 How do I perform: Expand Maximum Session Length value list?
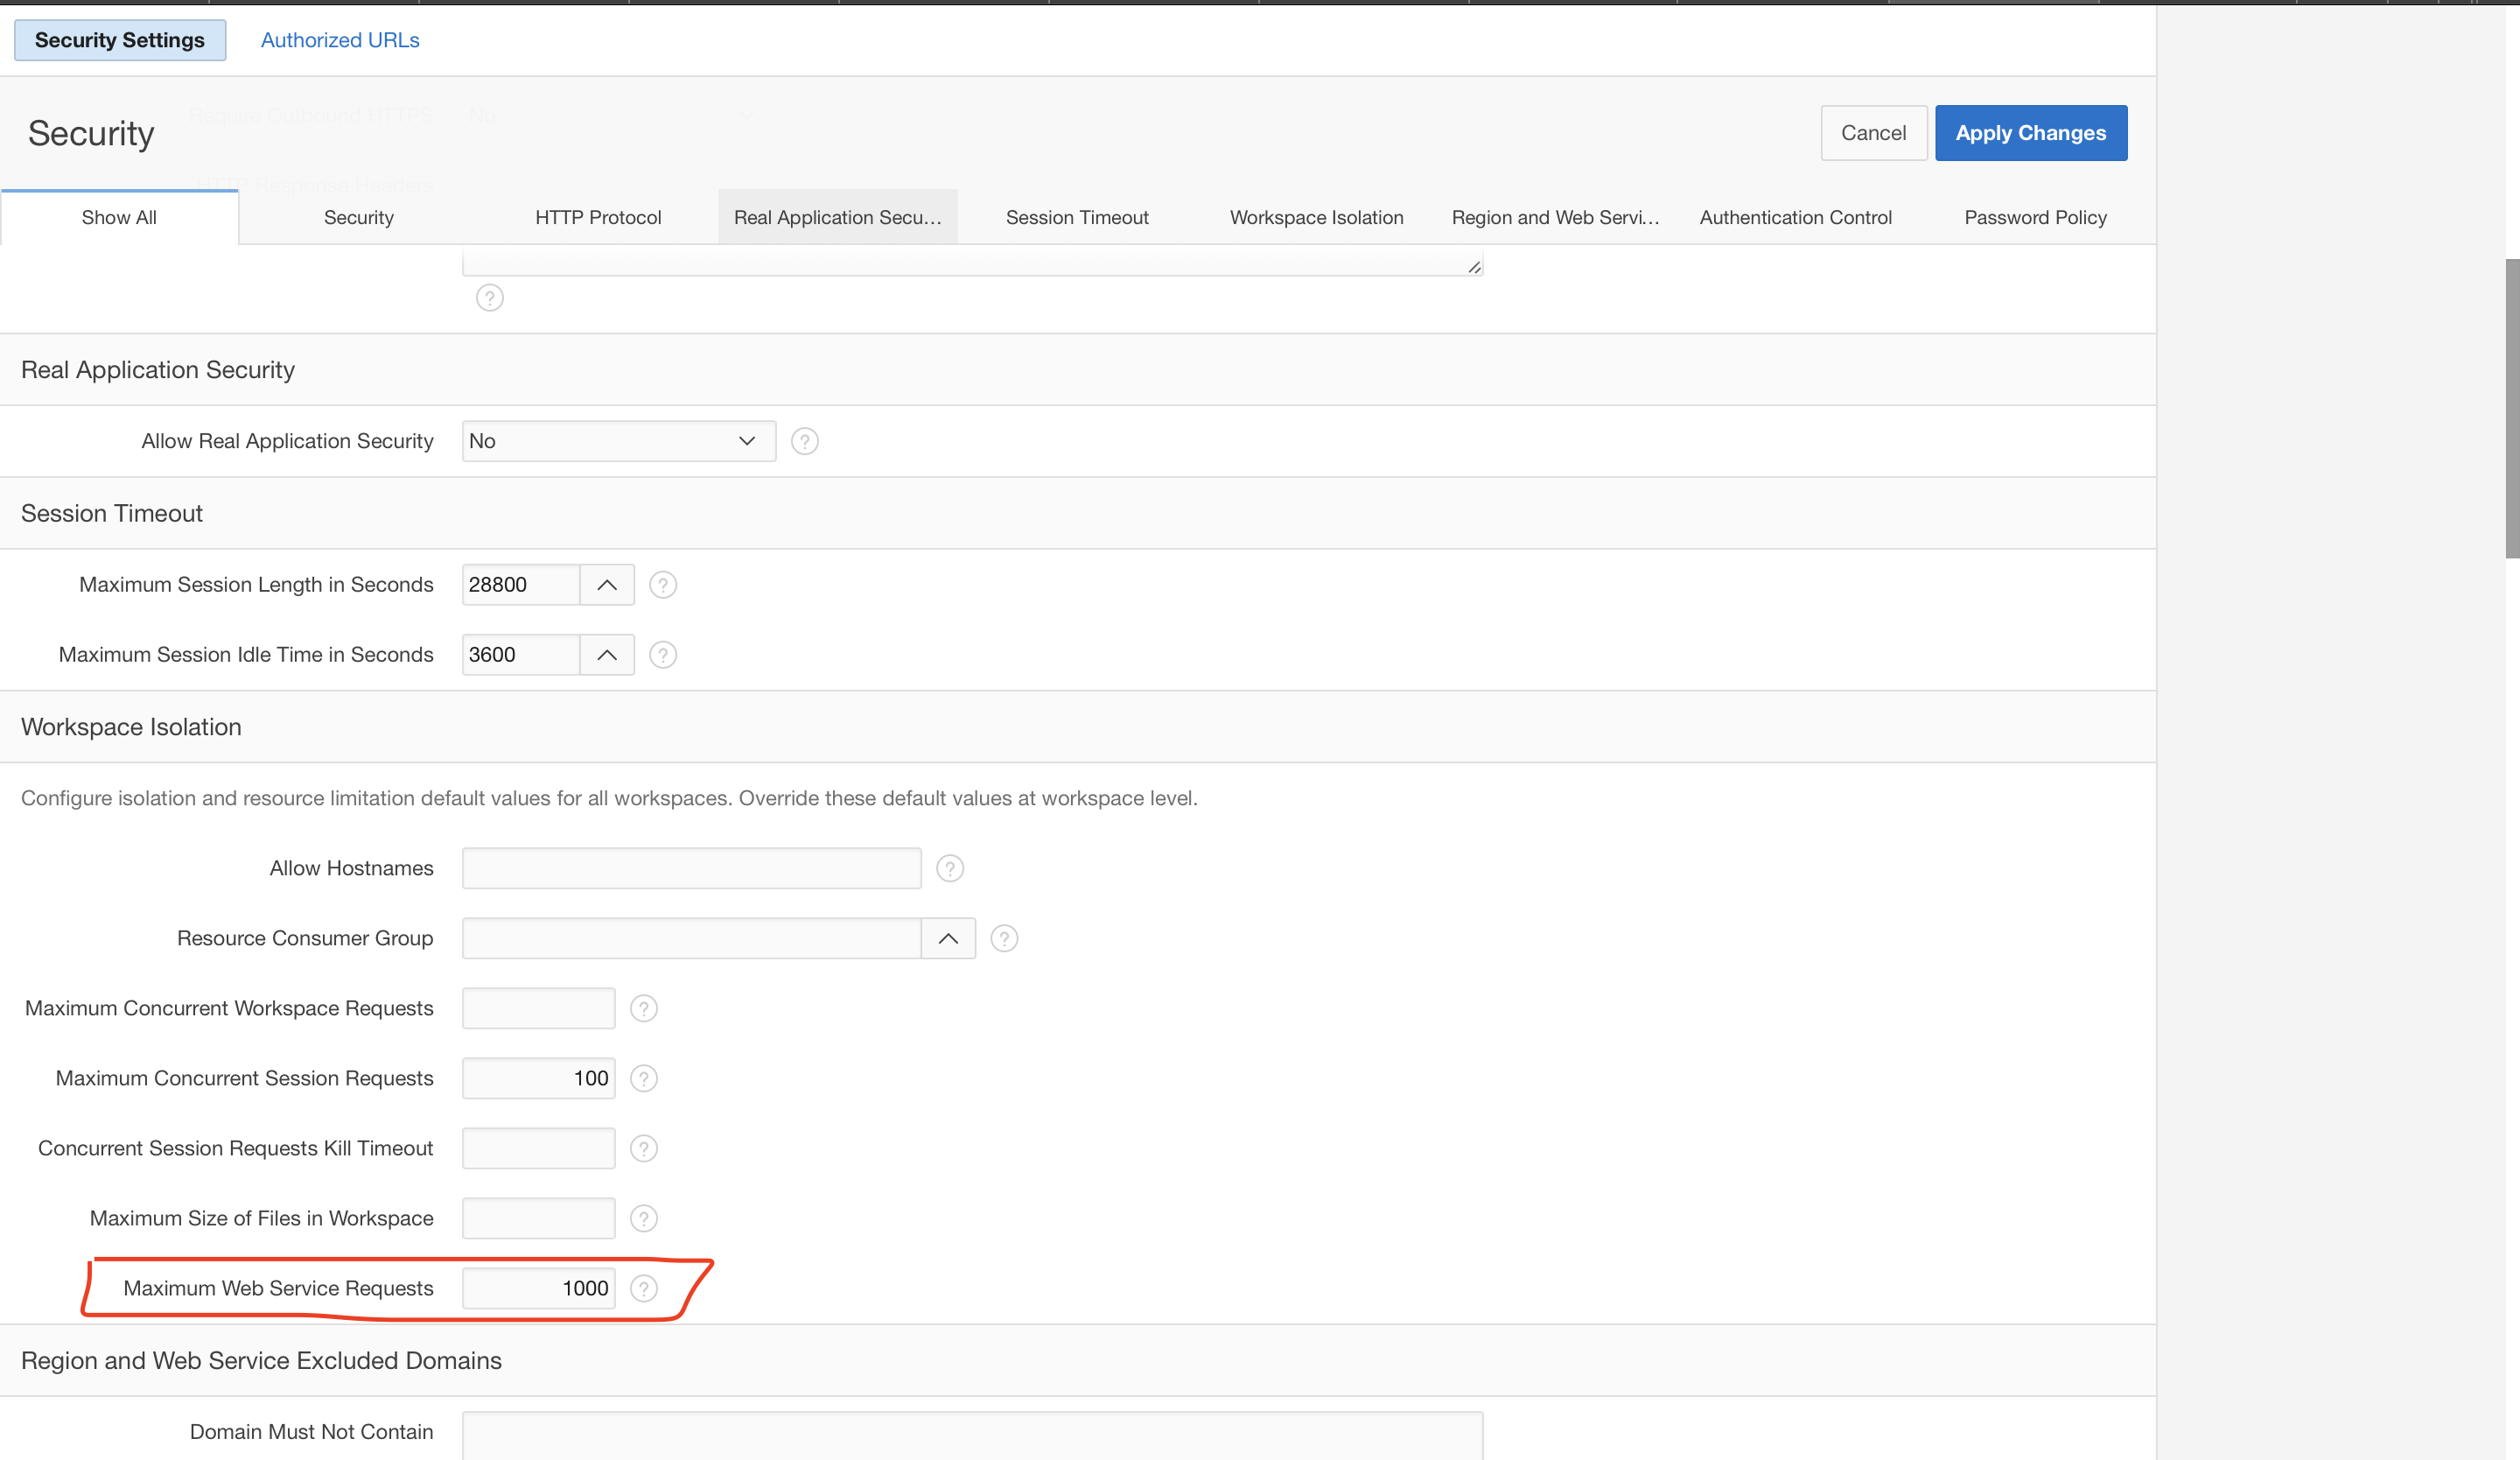(x=607, y=585)
